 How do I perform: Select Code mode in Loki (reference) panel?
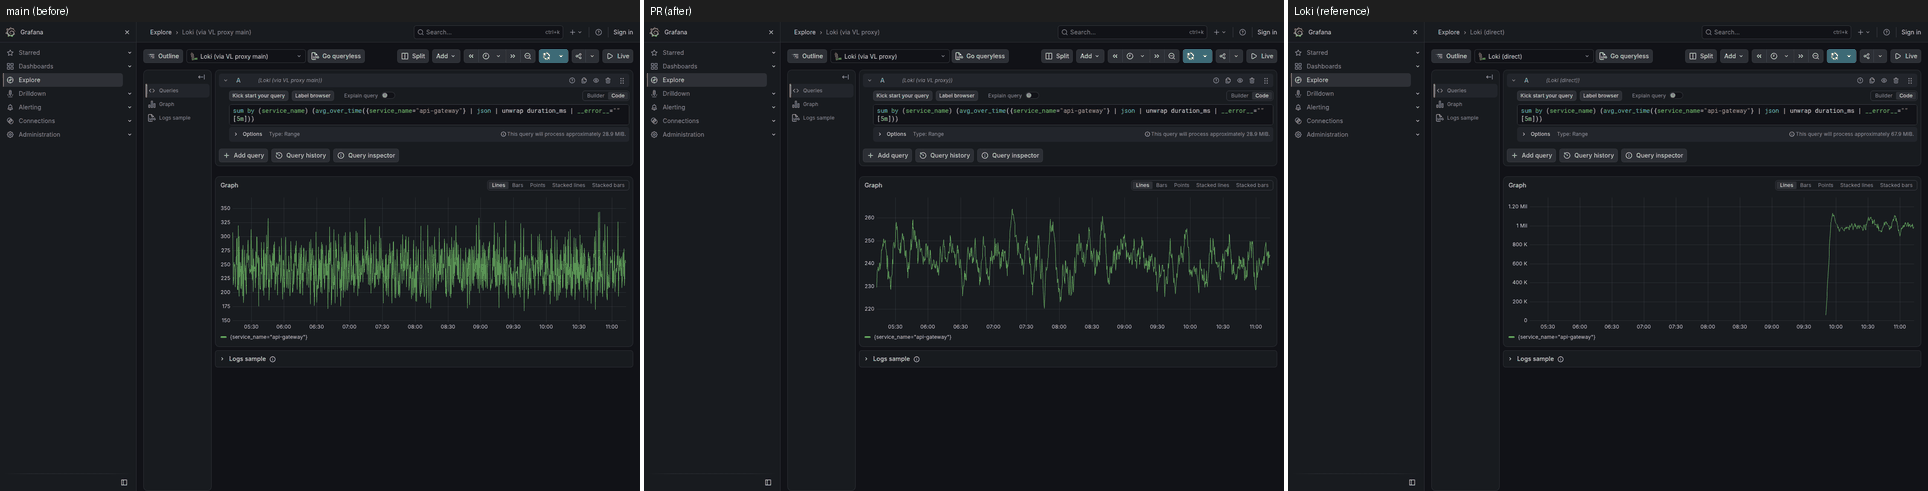pos(1906,96)
